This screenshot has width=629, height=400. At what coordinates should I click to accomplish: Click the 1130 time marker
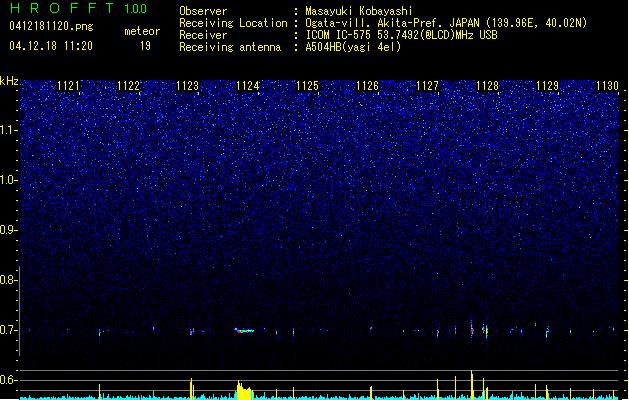(607, 86)
